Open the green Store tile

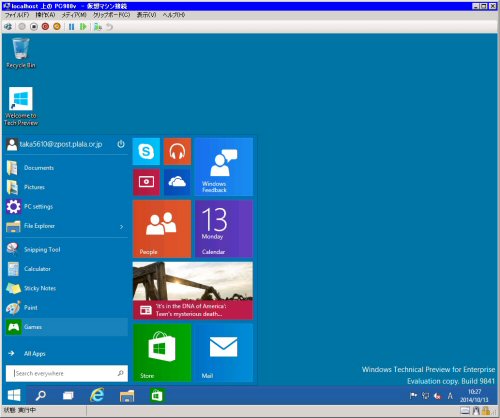pyautogui.click(x=162, y=353)
